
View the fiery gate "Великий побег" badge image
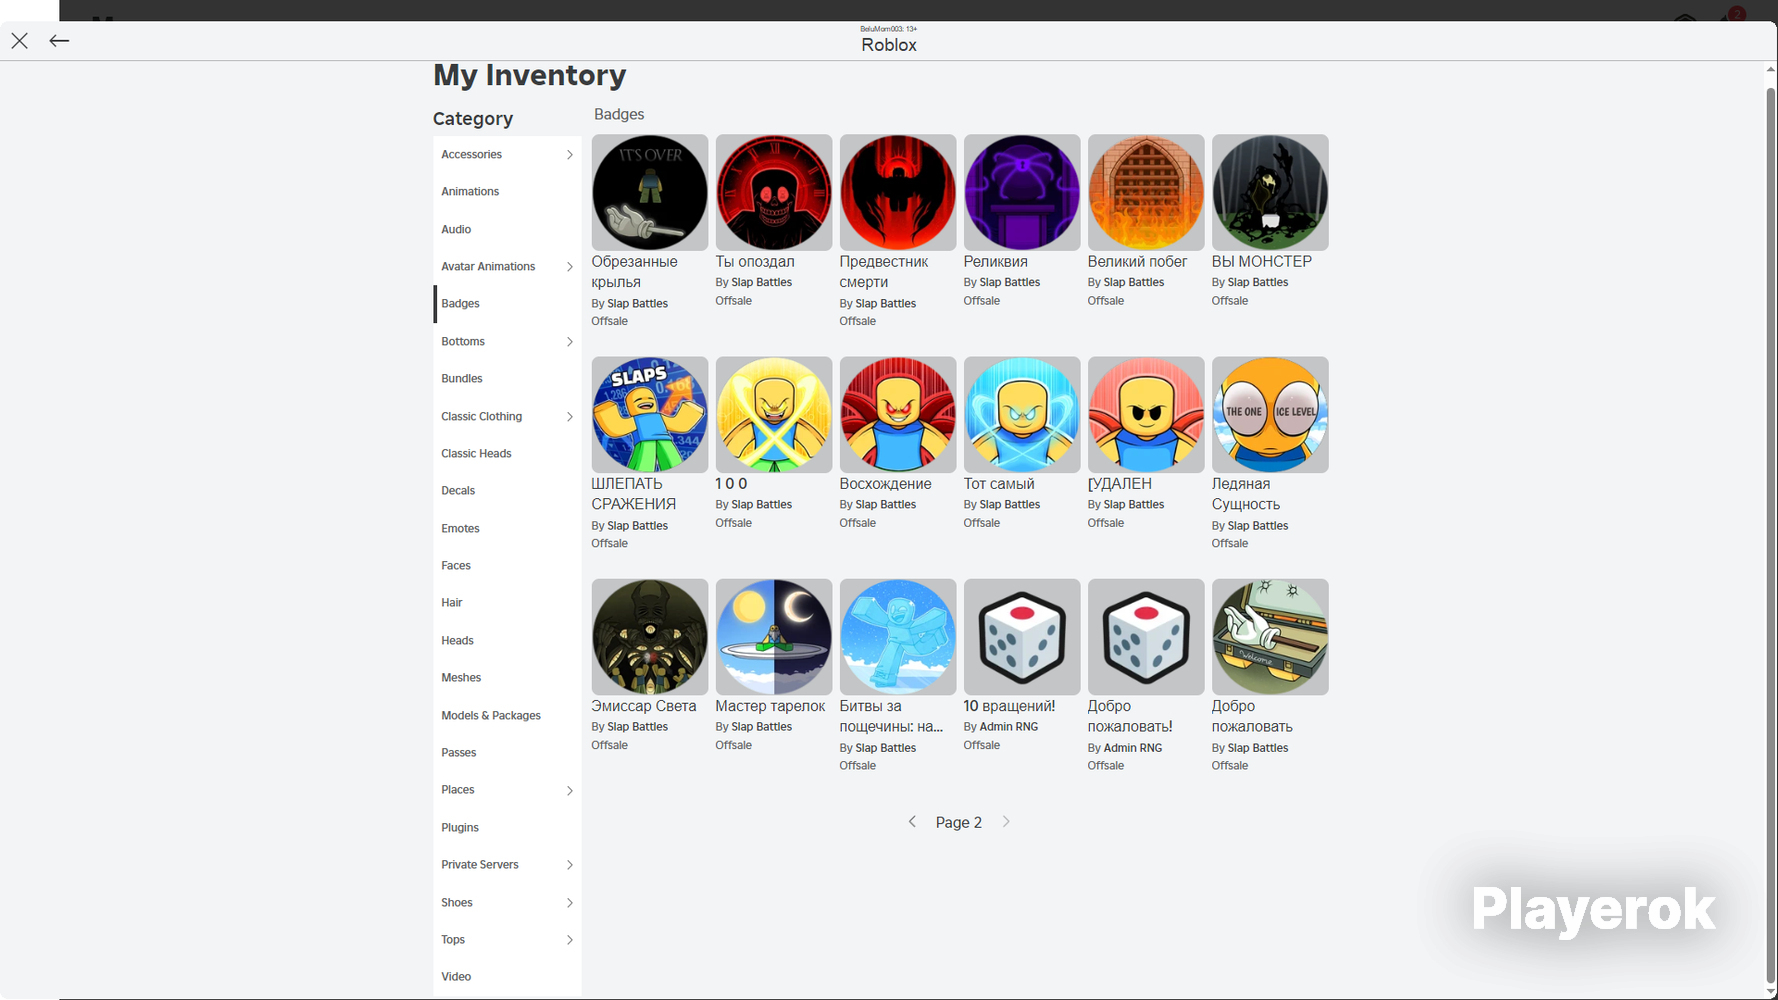click(1146, 193)
